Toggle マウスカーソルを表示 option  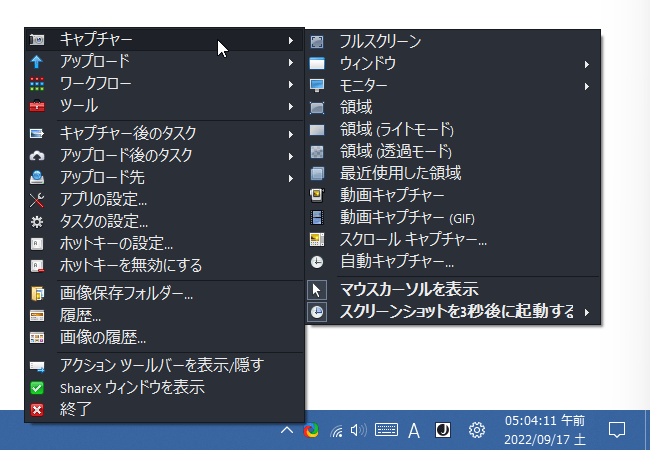pyautogui.click(x=453, y=290)
